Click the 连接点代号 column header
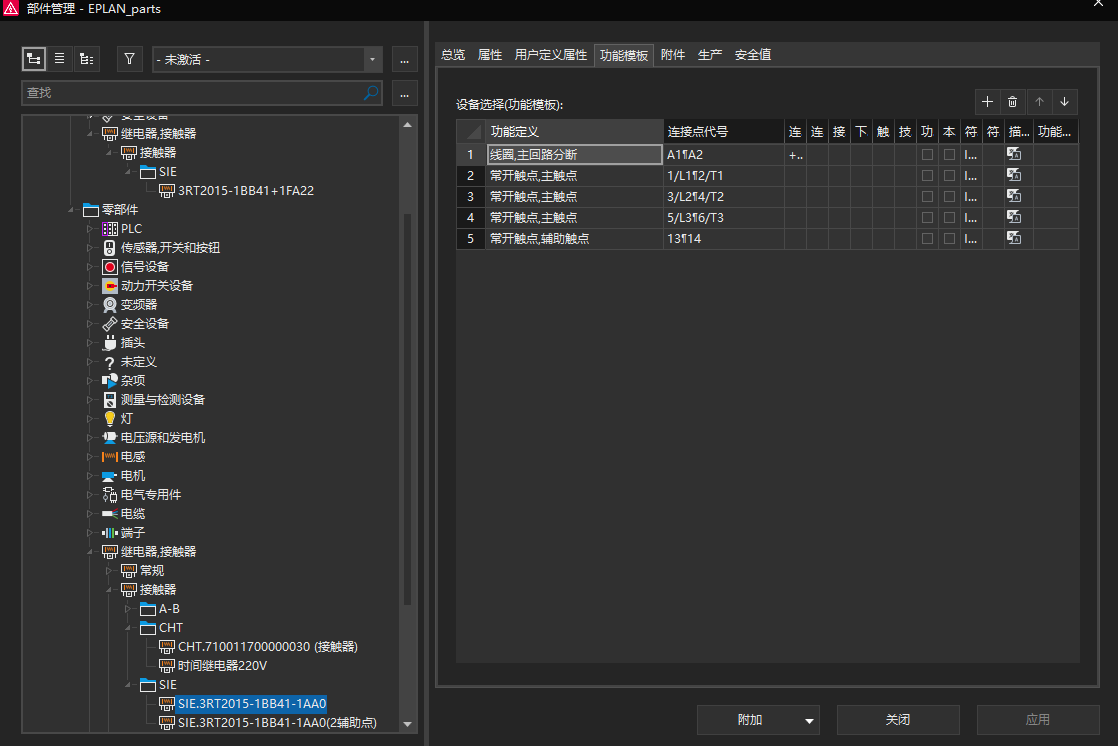The image size is (1118, 746). (723, 132)
